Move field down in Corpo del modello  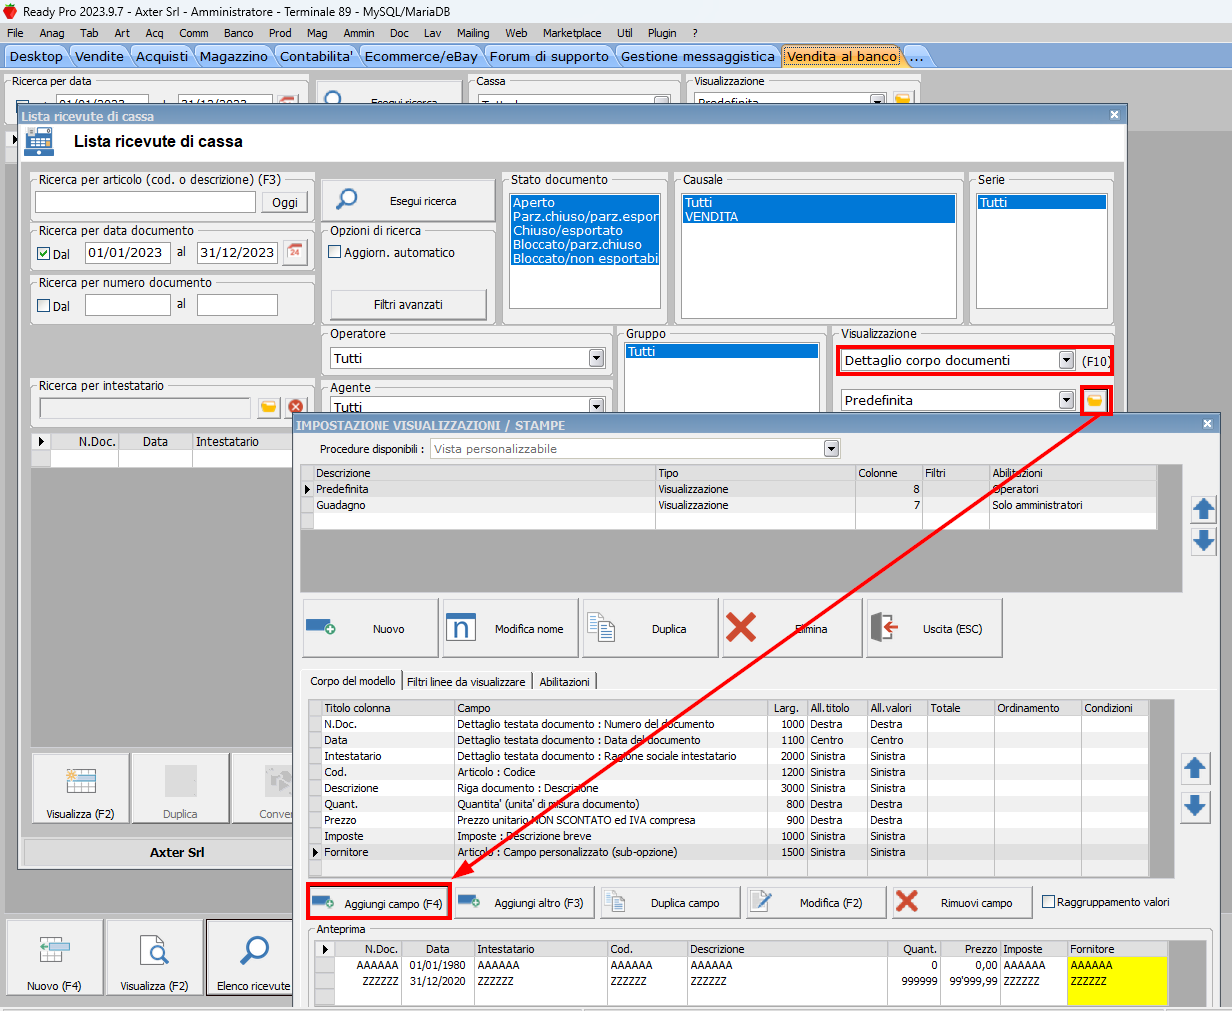click(1195, 806)
